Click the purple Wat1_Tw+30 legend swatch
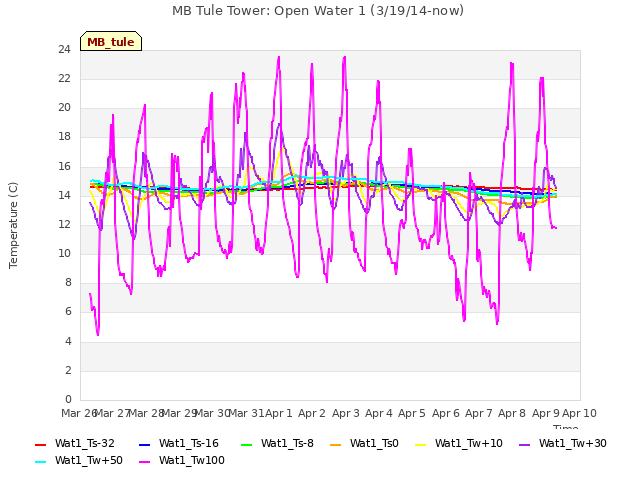 point(524,444)
